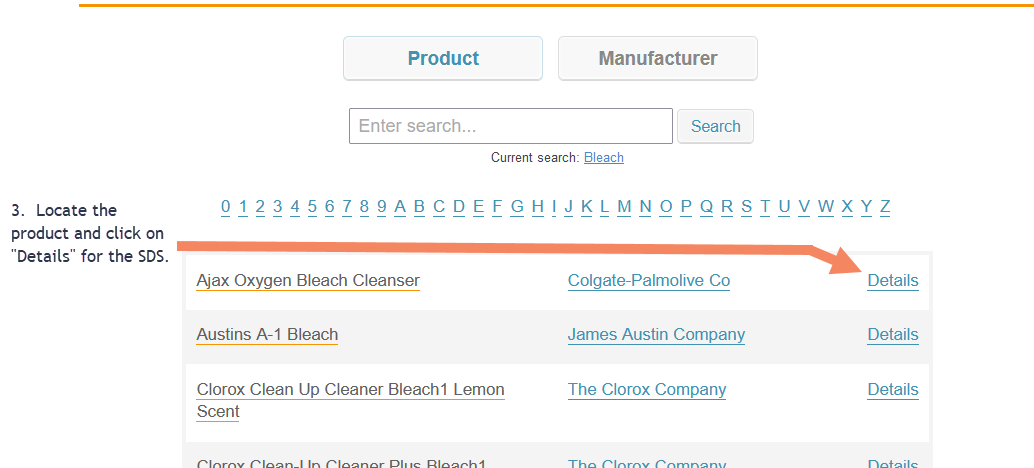Filter products by letter C

point(439,207)
